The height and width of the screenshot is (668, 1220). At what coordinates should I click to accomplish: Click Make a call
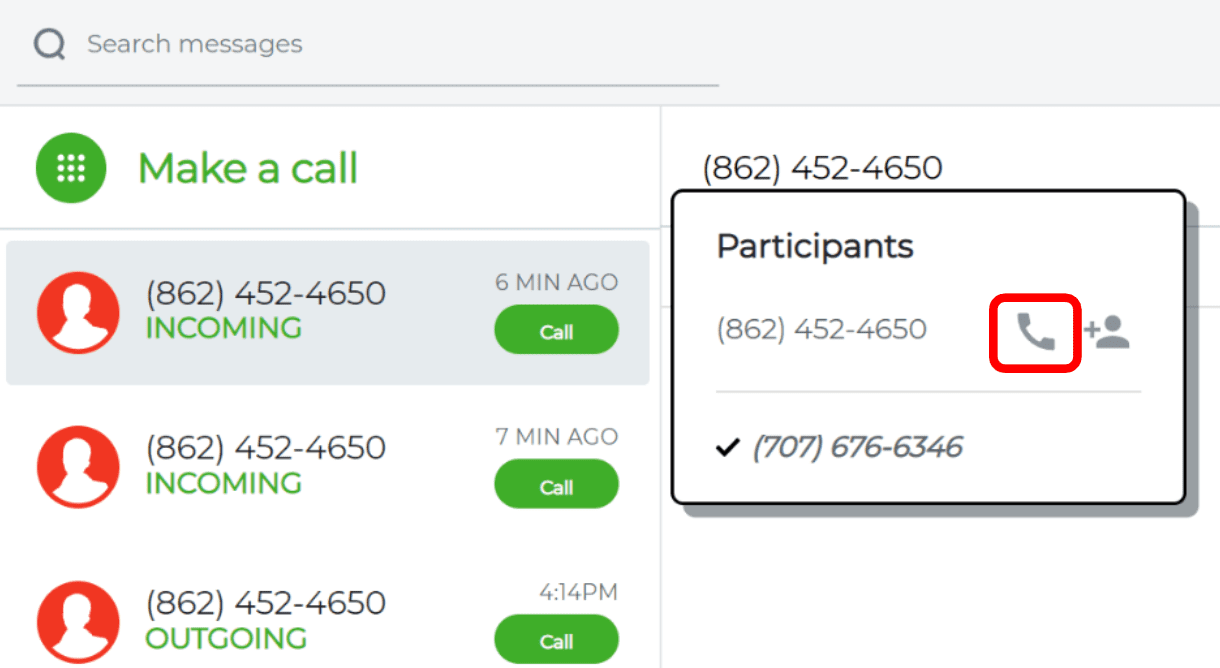coord(248,167)
